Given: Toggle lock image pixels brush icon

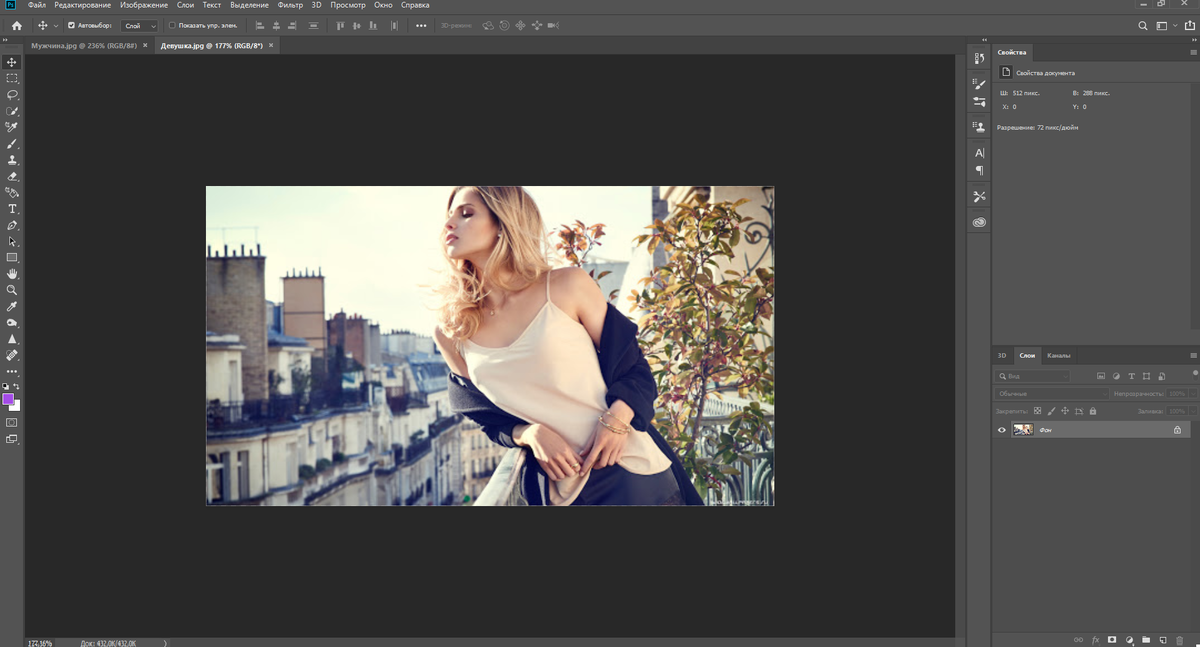Looking at the screenshot, I should [x=1051, y=411].
